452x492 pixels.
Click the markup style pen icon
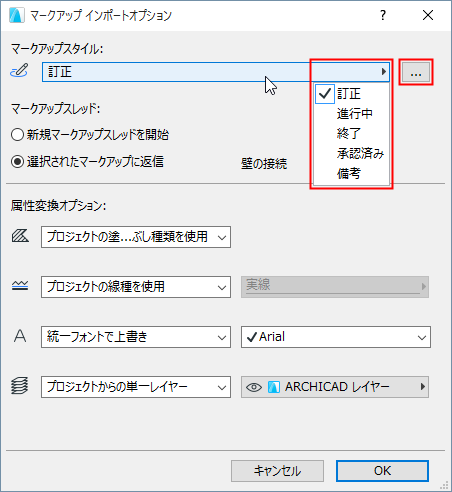(20, 71)
